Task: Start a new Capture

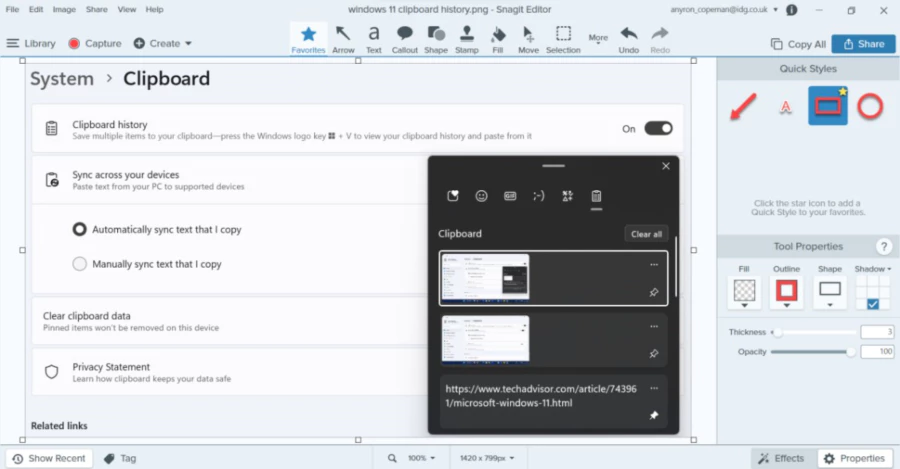Action: click(95, 44)
